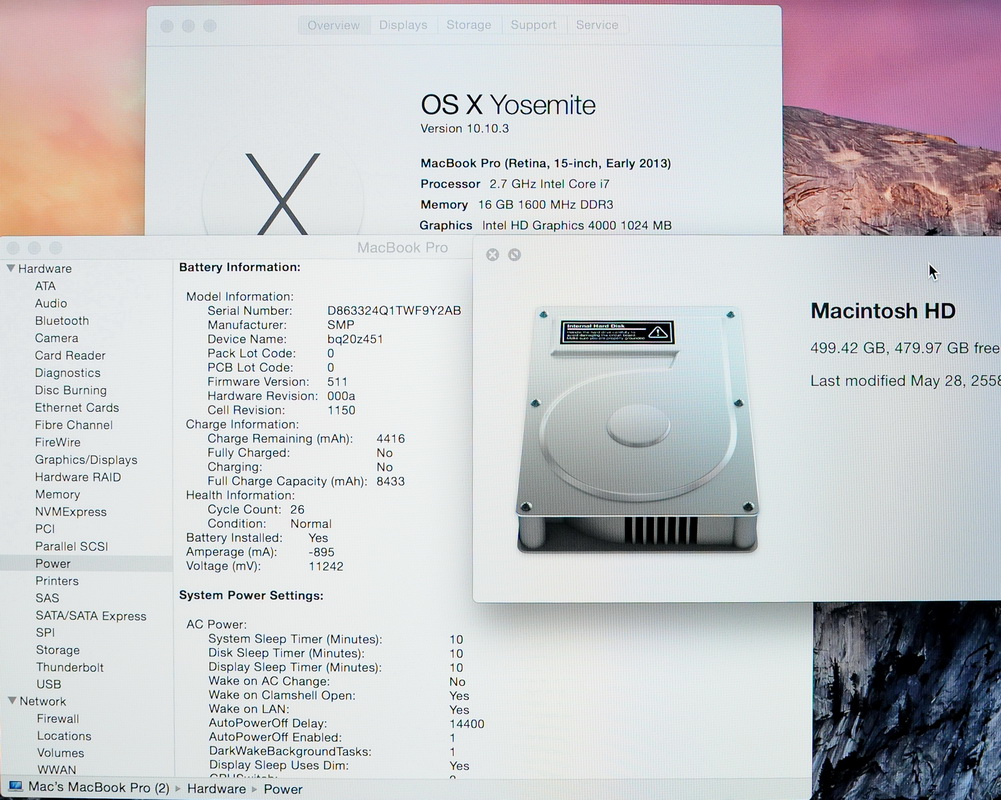
Task: Click the Amperage value -895
Action: 321,552
